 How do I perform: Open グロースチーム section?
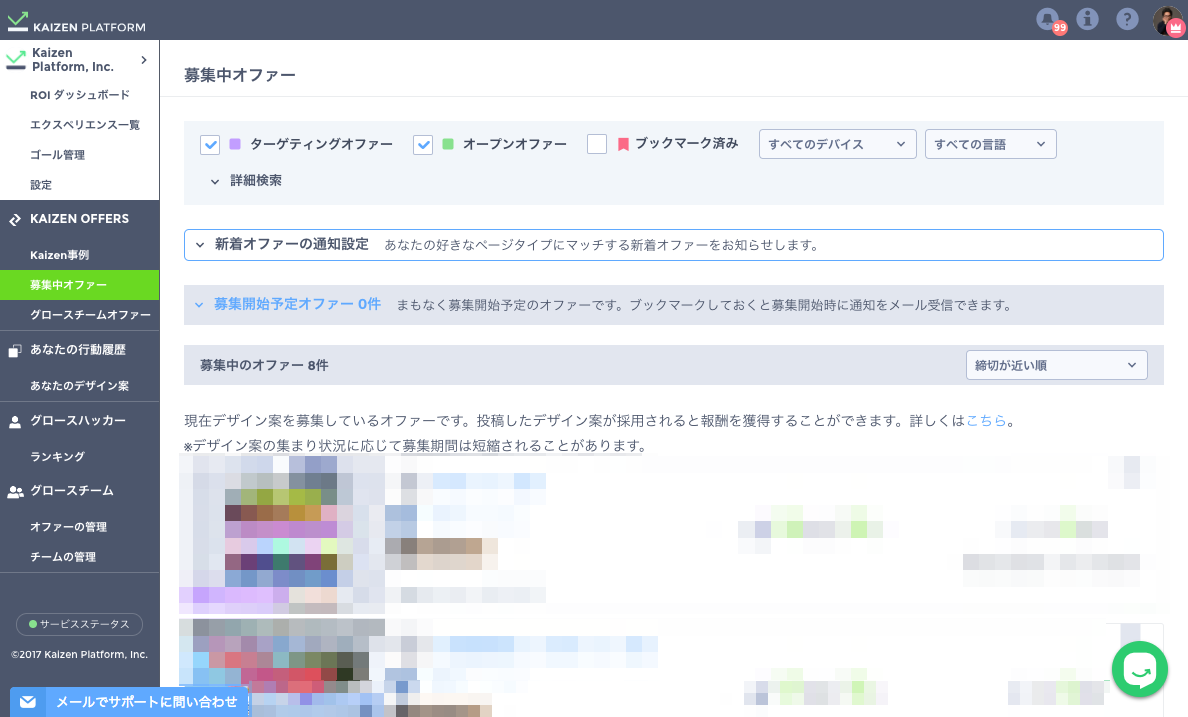pos(72,491)
